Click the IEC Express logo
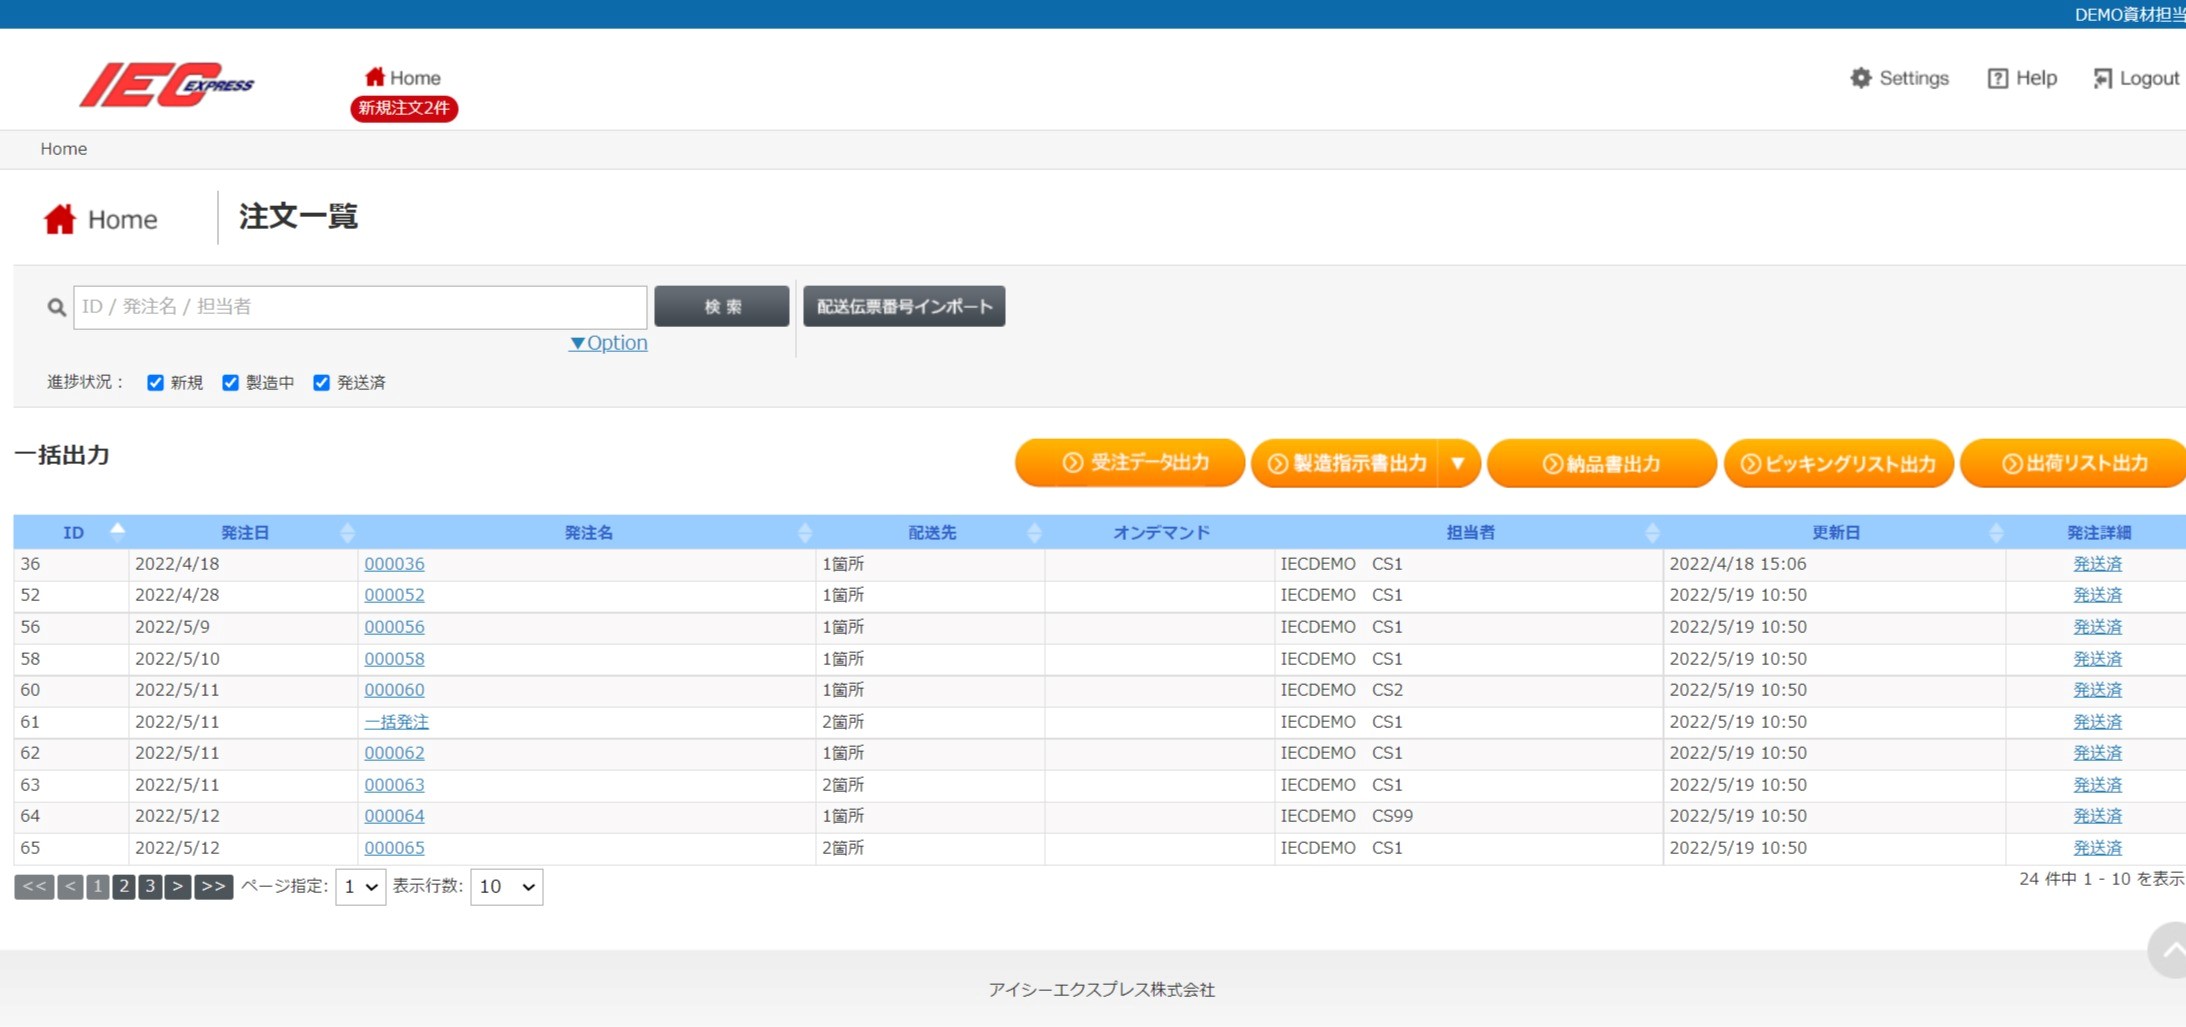This screenshot has width=2186, height=1027. pyautogui.click(x=167, y=84)
